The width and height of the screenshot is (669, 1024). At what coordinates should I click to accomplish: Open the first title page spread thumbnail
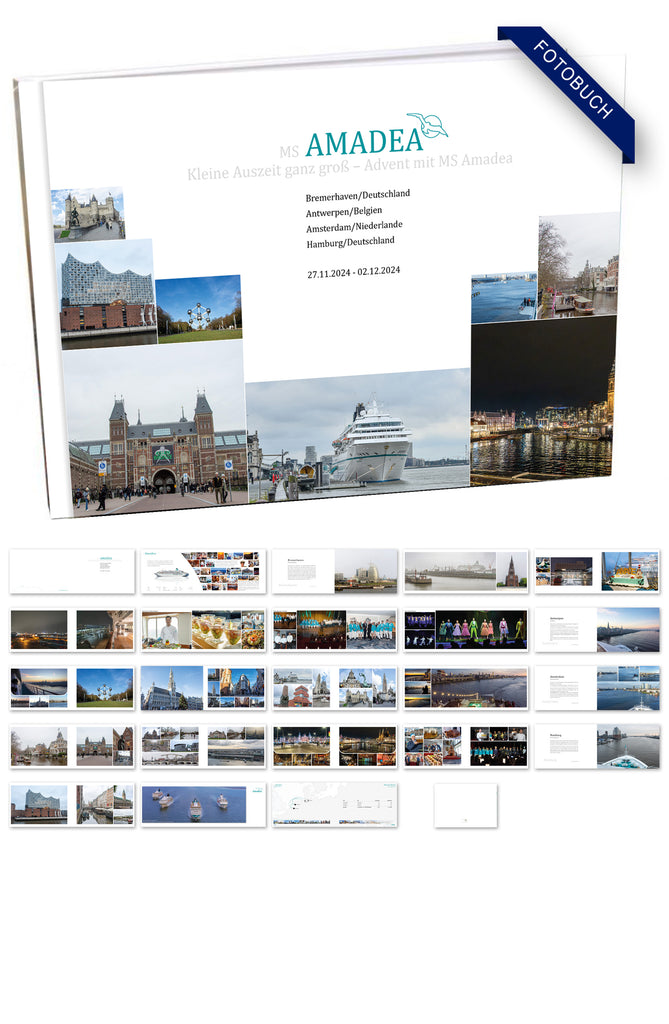tap(72, 571)
